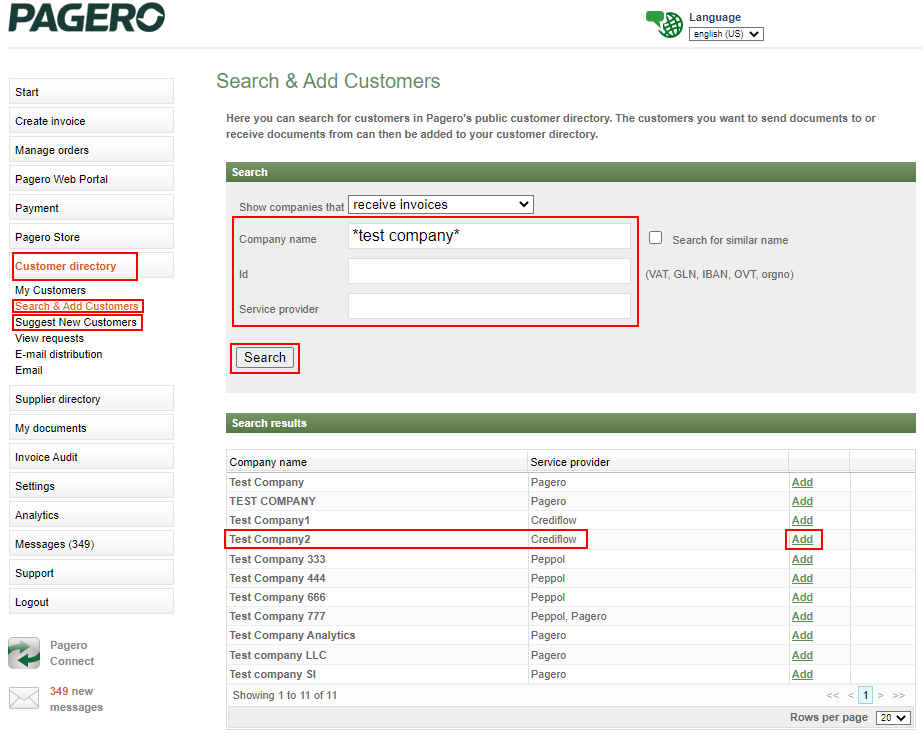This screenshot has height=734, width=923.
Task: Click the language globe icon
Action: [665, 24]
